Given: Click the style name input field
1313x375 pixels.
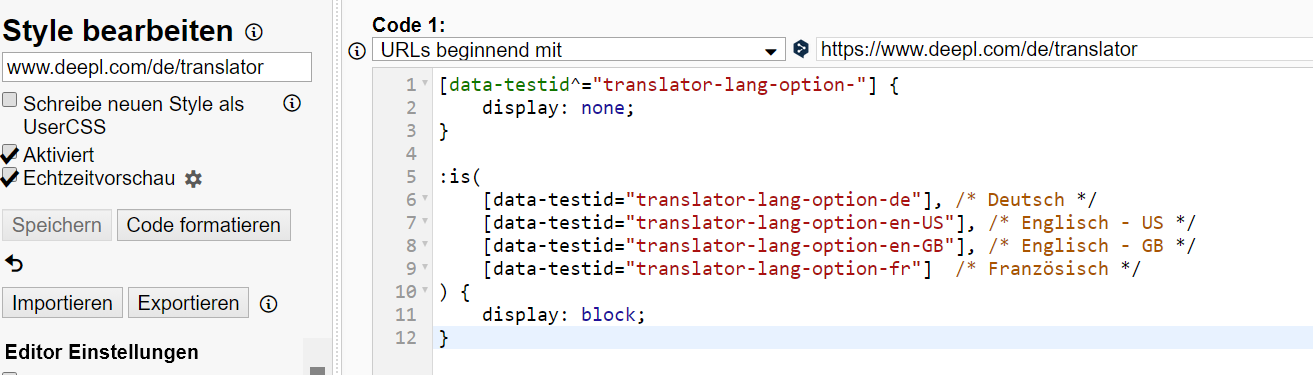Looking at the screenshot, I should pyautogui.click(x=157, y=67).
